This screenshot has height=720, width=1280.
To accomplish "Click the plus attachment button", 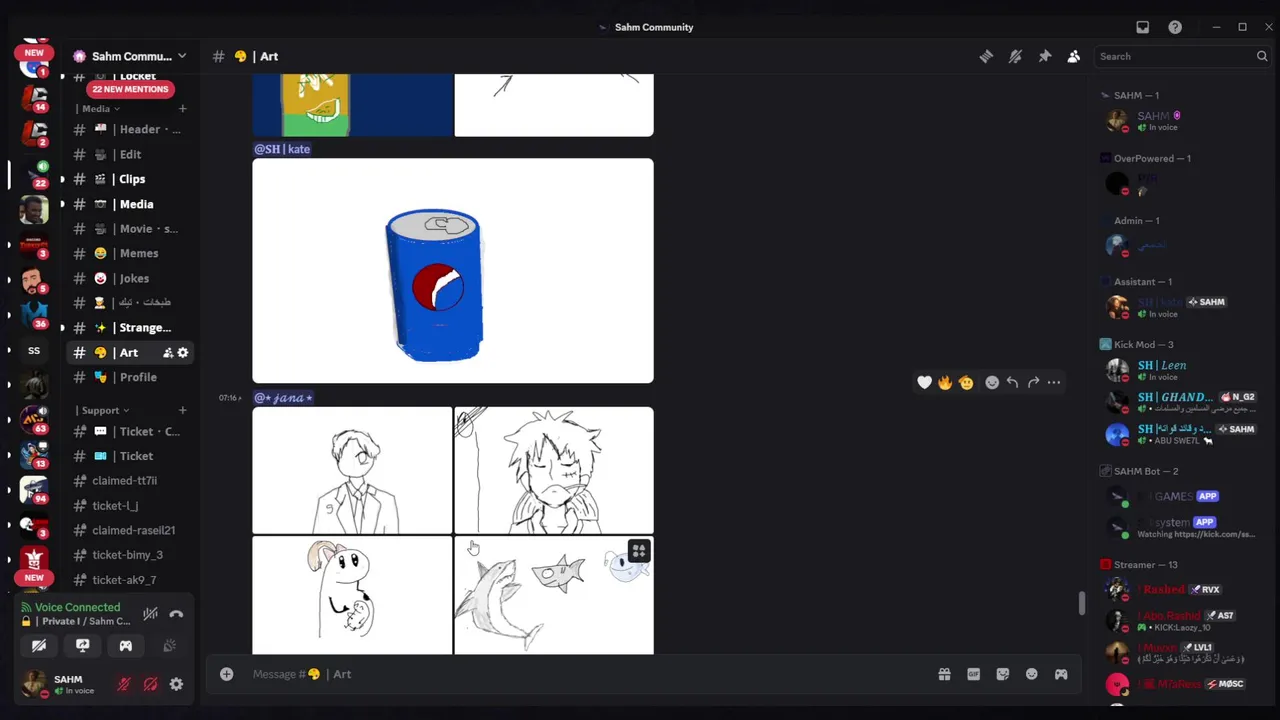I will tap(227, 674).
